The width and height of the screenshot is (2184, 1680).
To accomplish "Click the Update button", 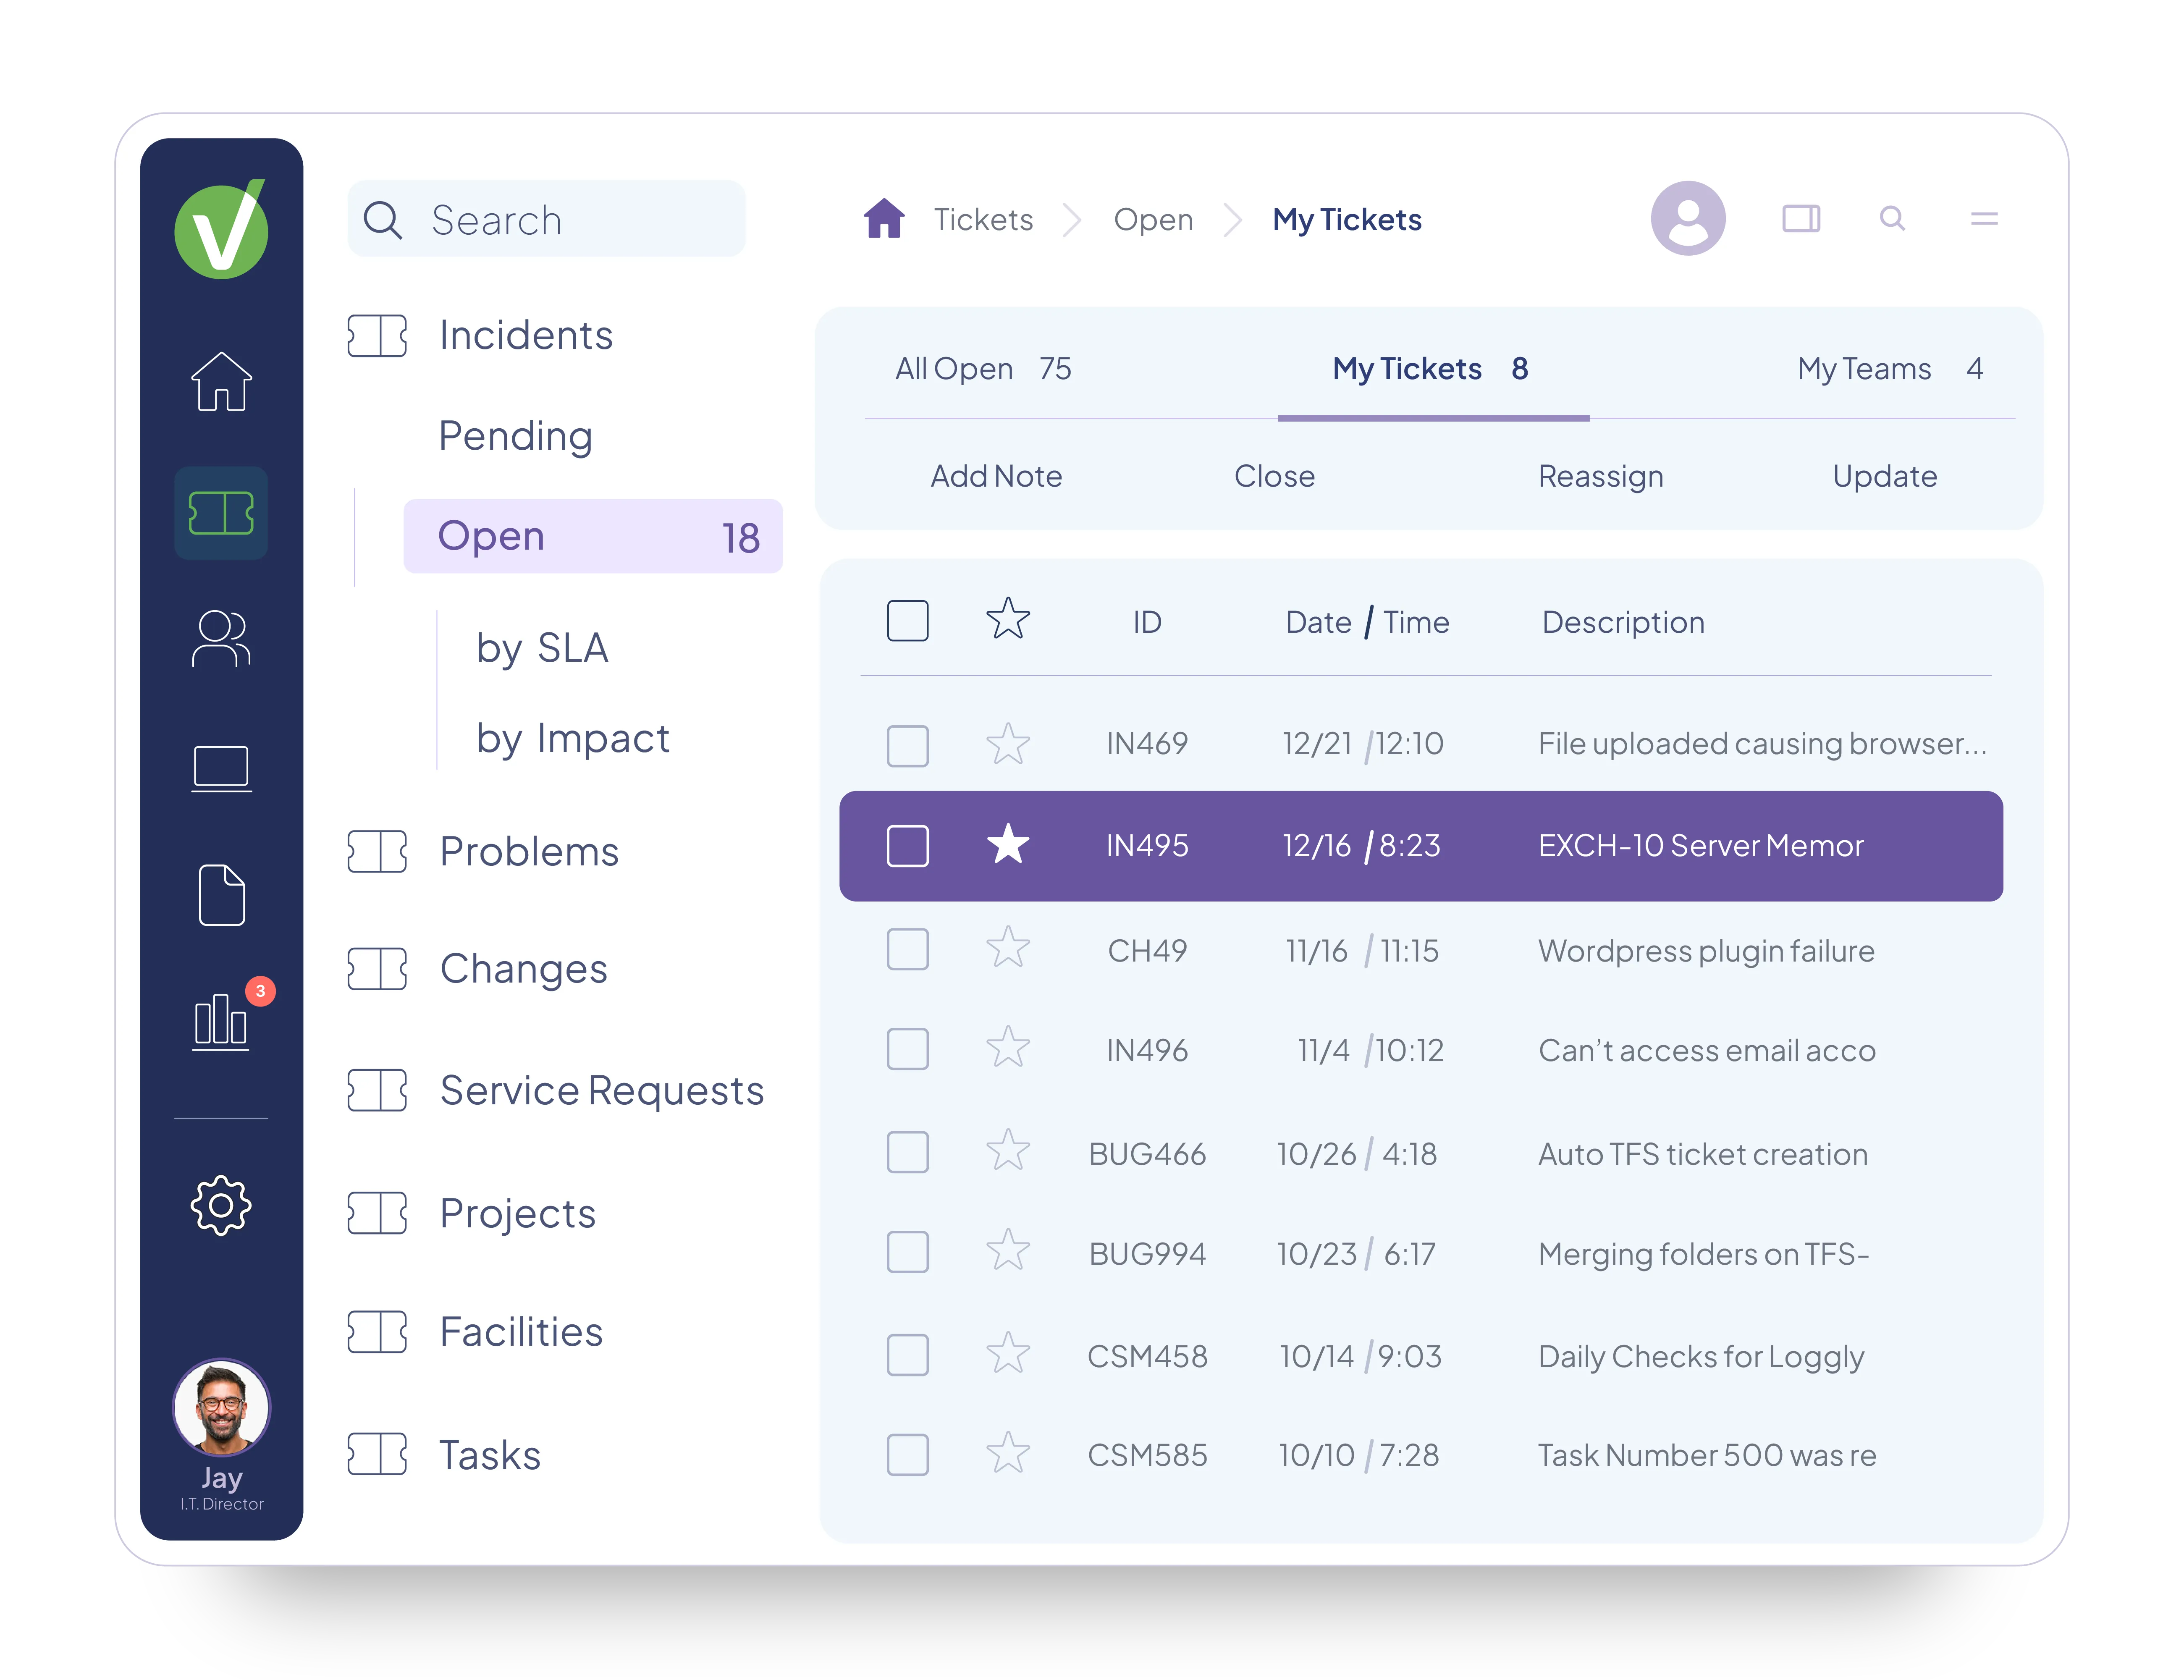I will (1885, 476).
